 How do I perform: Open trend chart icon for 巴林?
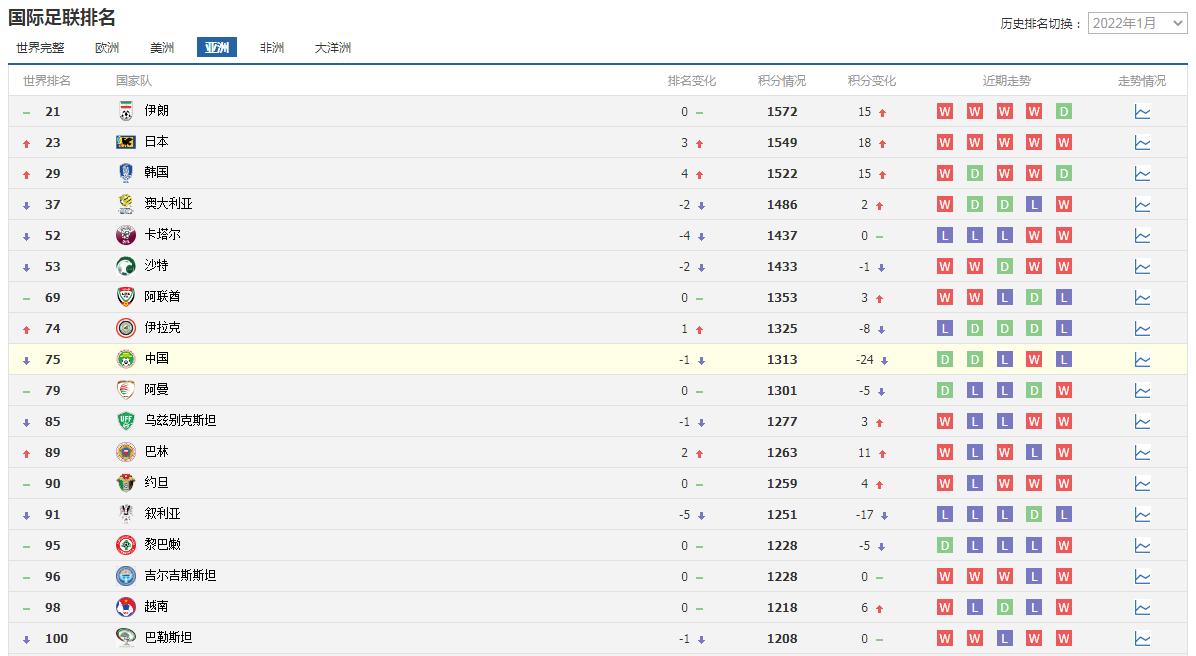click(1142, 453)
